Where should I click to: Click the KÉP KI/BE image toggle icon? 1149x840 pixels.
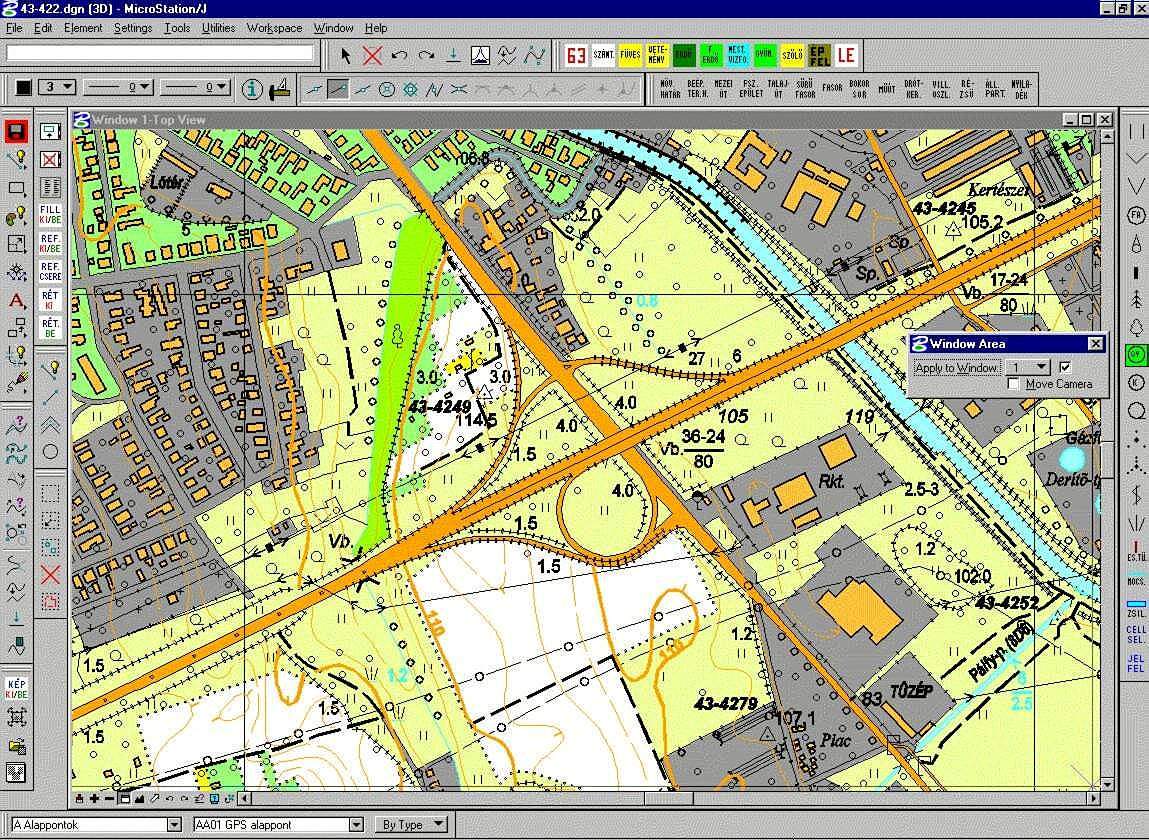point(16,688)
